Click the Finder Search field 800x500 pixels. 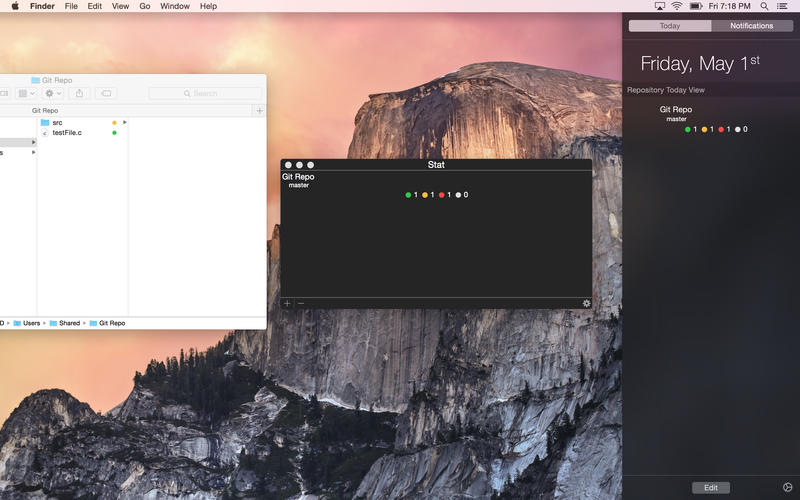click(204, 93)
